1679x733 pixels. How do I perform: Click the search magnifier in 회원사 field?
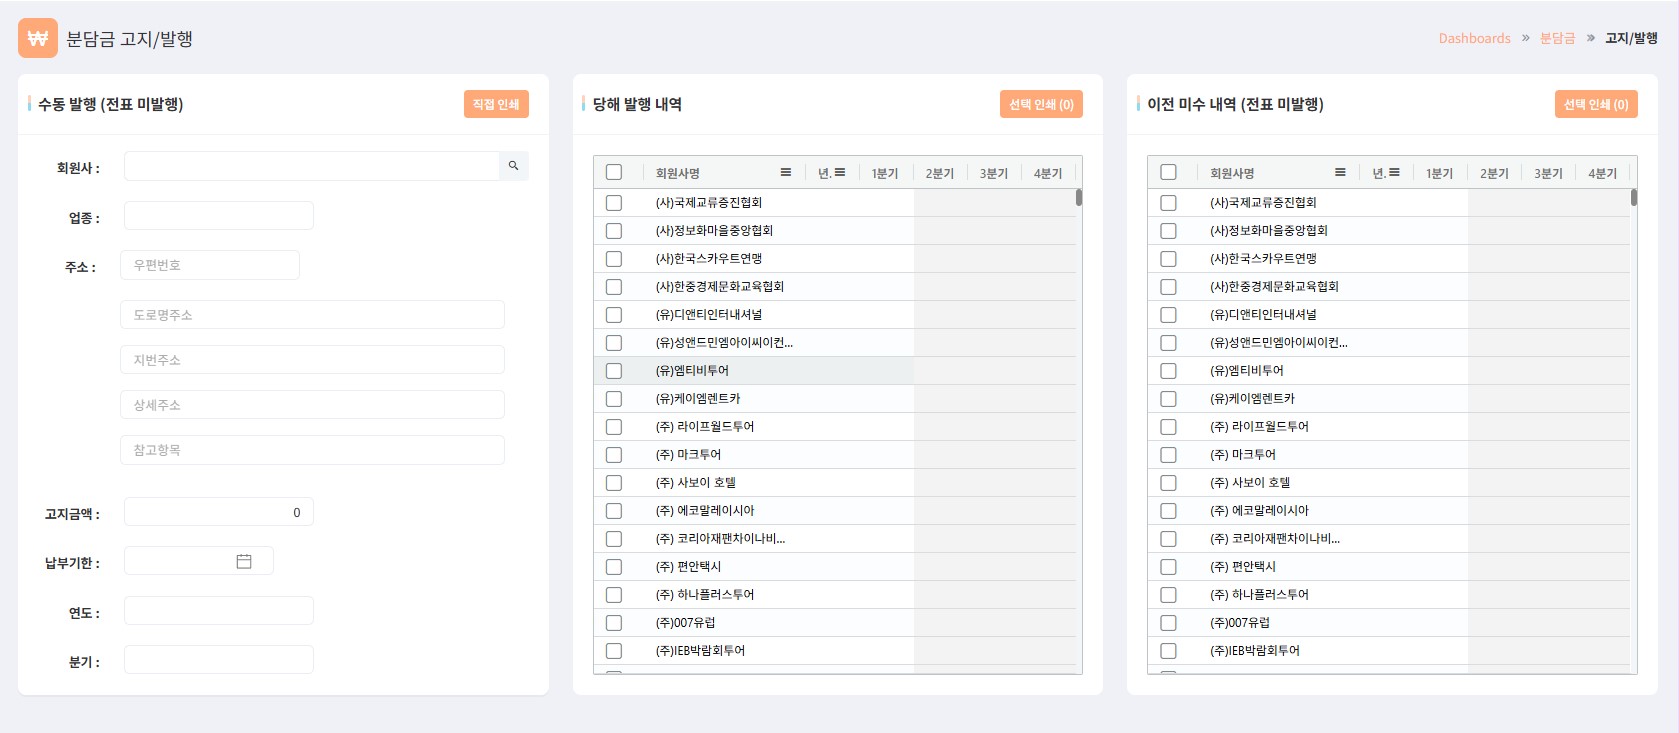tap(513, 166)
